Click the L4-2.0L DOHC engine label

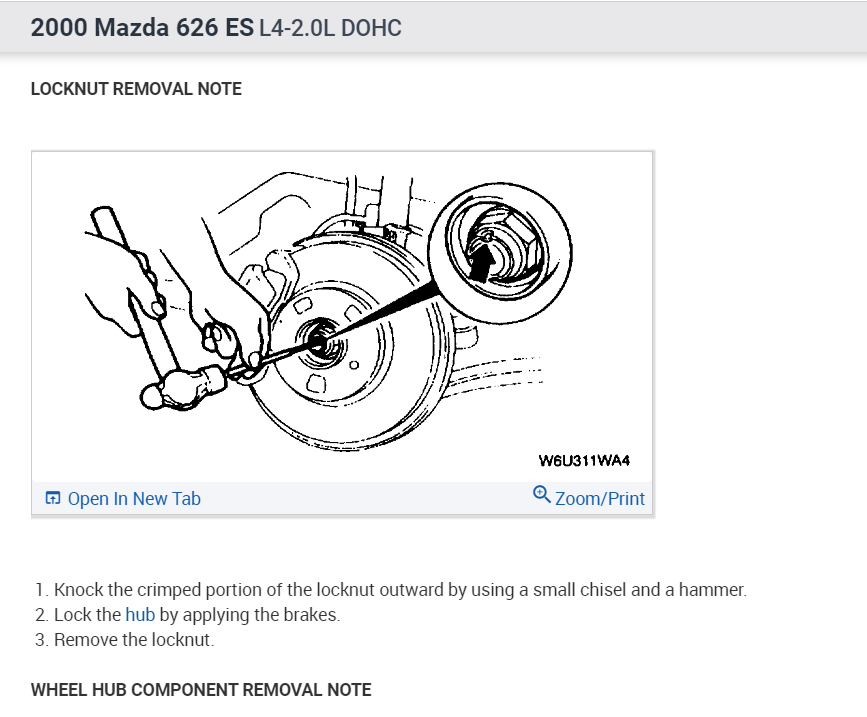click(330, 28)
